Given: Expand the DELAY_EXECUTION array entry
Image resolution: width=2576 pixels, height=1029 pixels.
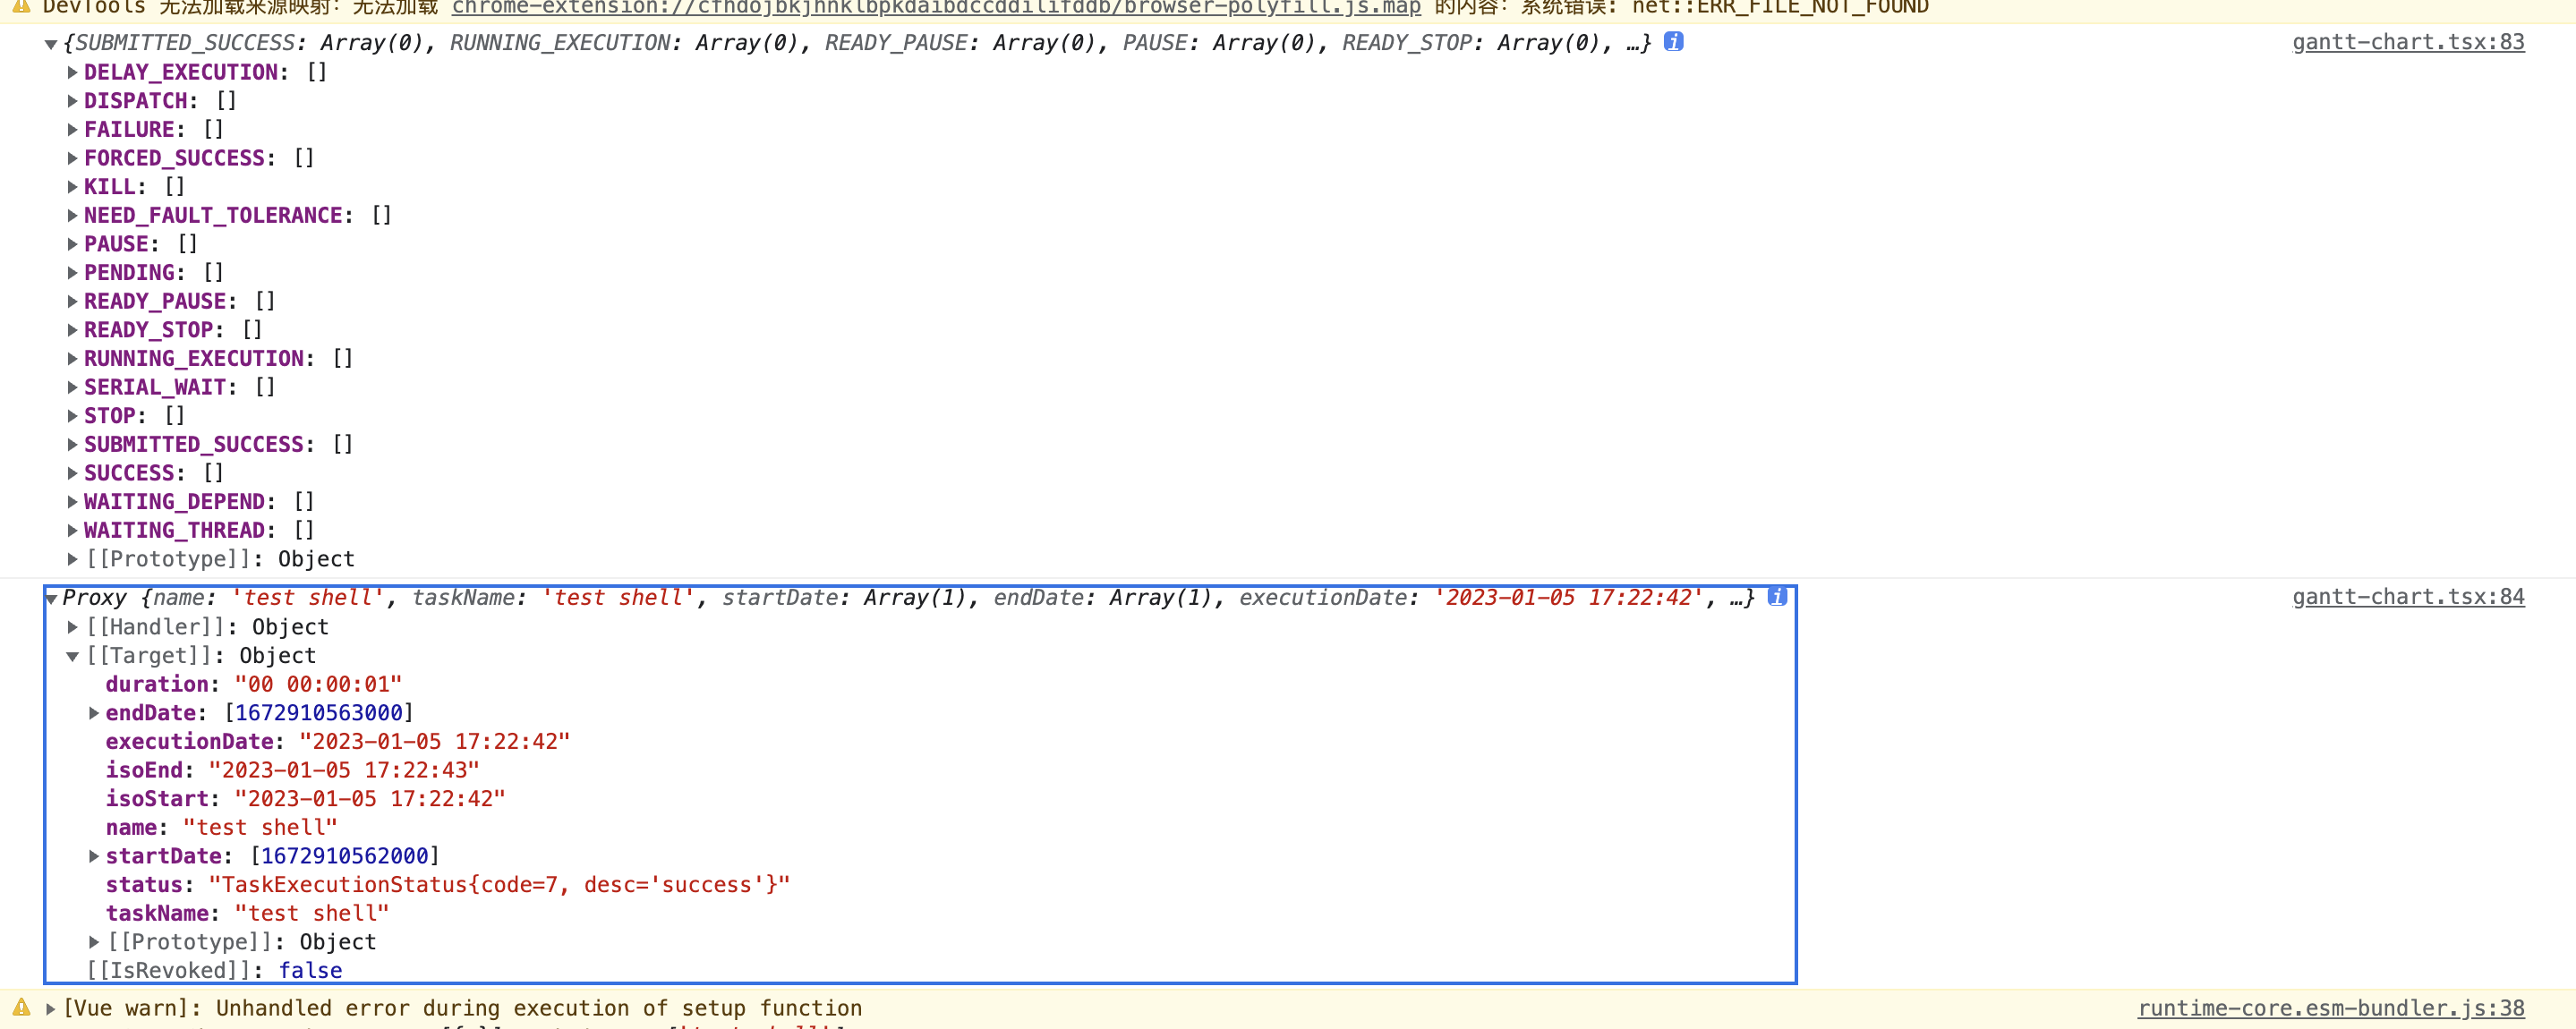Looking at the screenshot, I should pos(72,71).
